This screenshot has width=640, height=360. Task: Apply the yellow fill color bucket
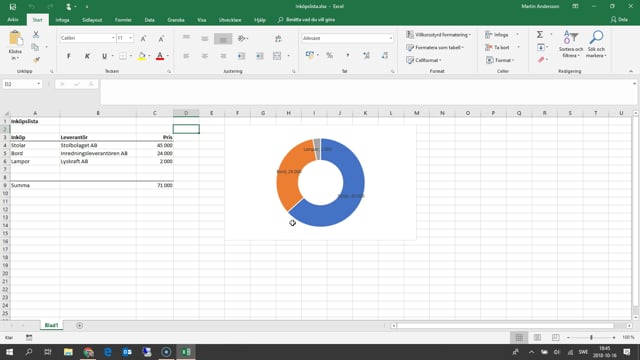[142, 56]
